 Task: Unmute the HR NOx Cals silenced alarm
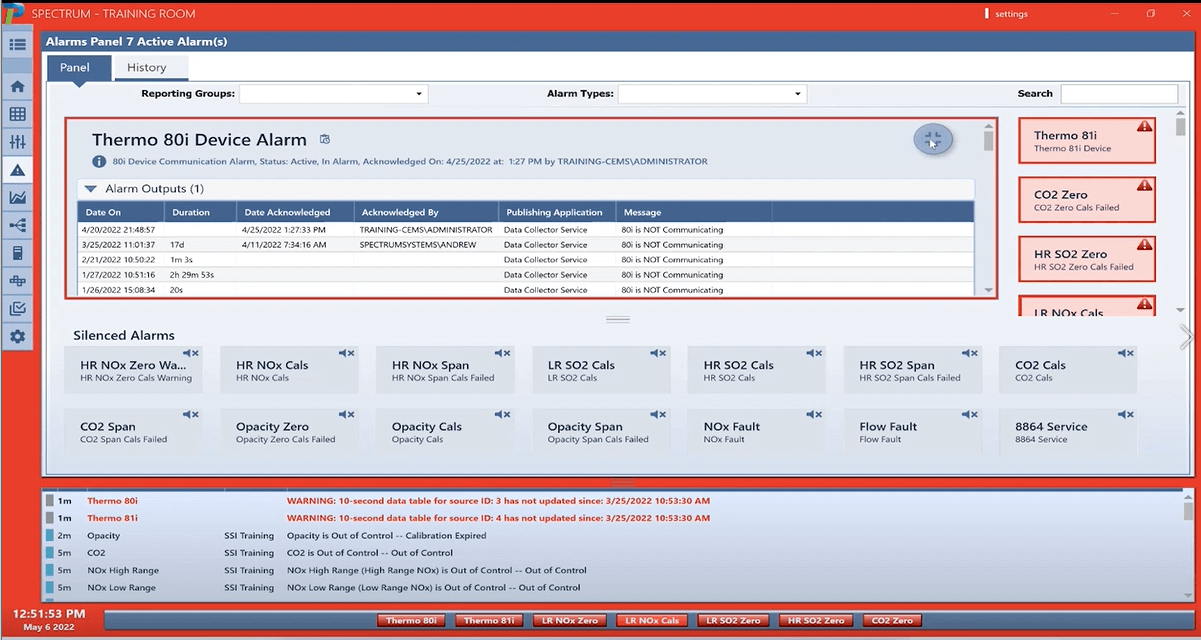pos(346,353)
